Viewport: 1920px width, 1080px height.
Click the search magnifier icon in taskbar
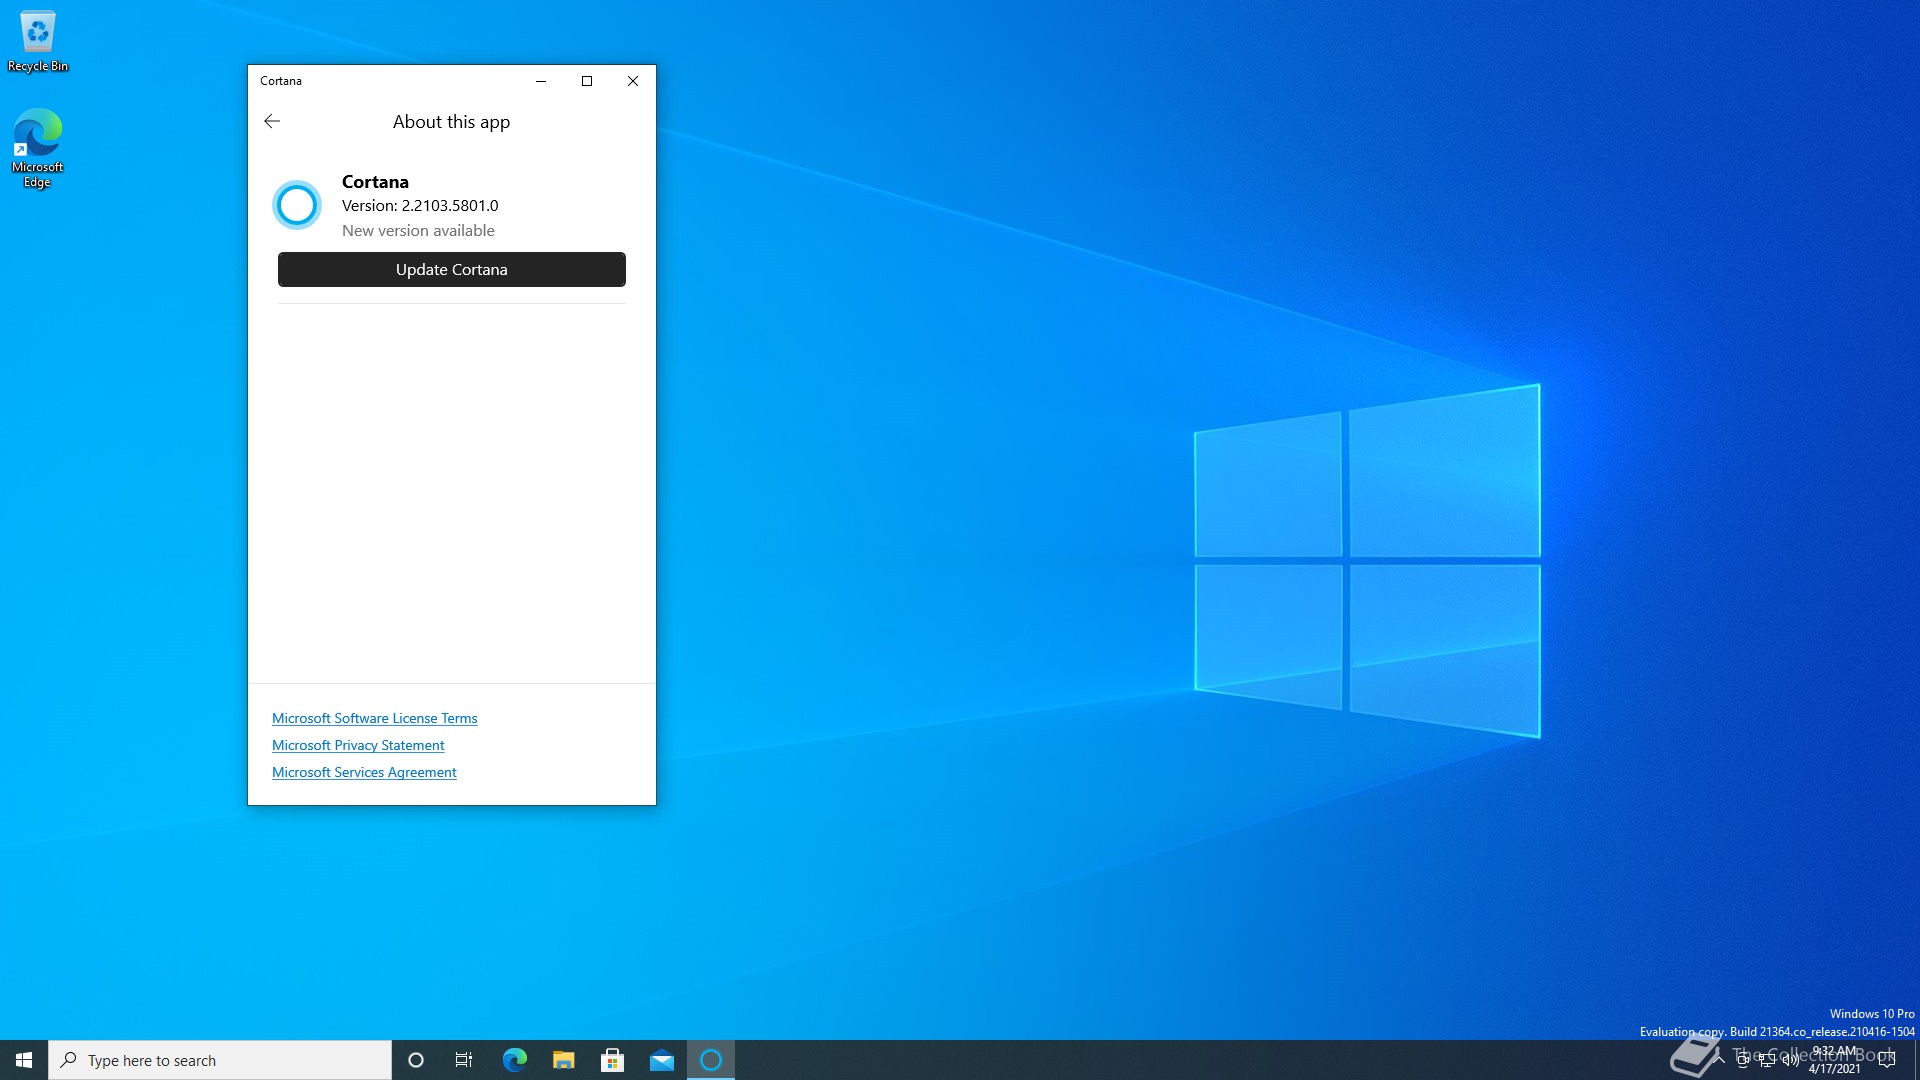[68, 1060]
